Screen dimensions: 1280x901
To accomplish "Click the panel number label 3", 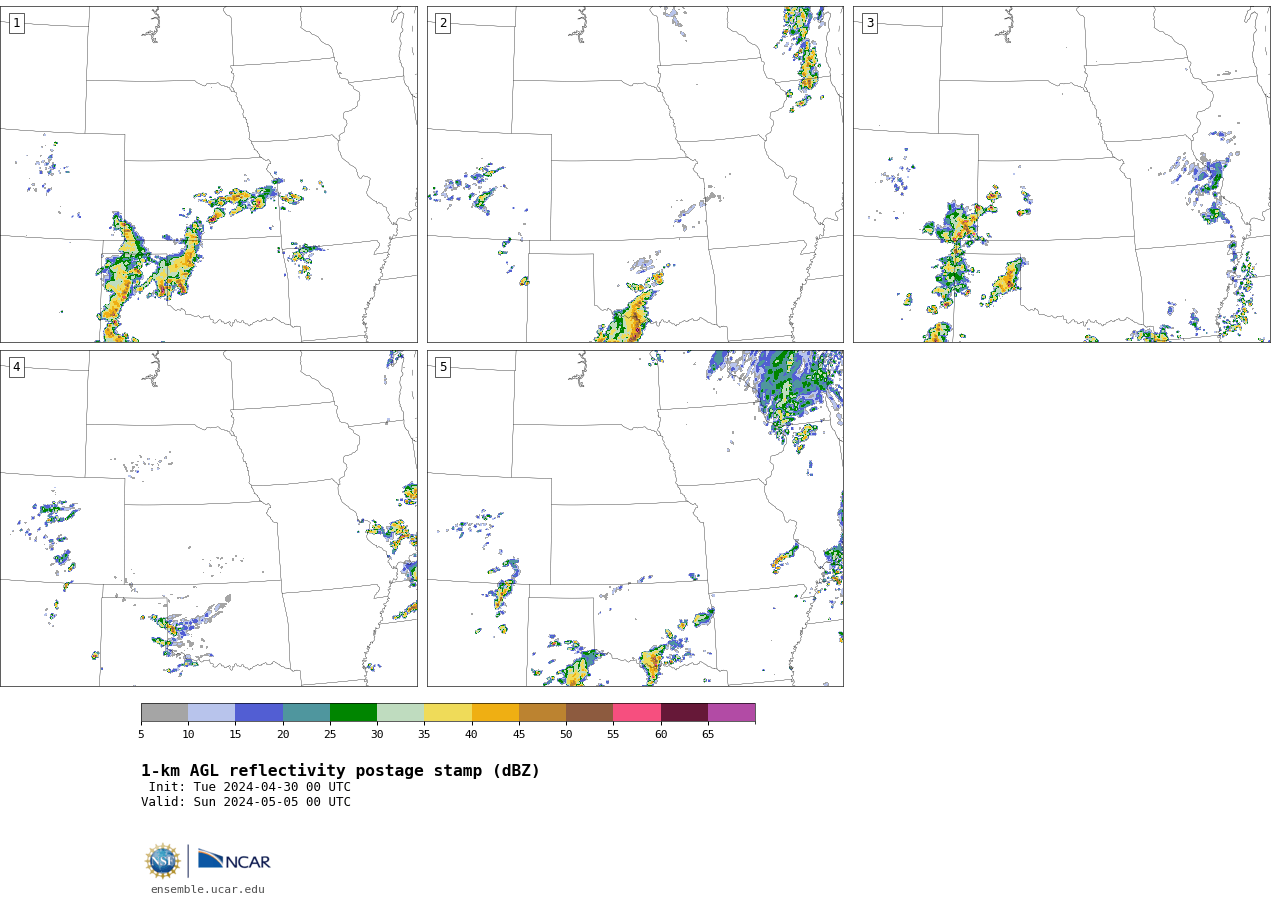I will click(x=869, y=23).
